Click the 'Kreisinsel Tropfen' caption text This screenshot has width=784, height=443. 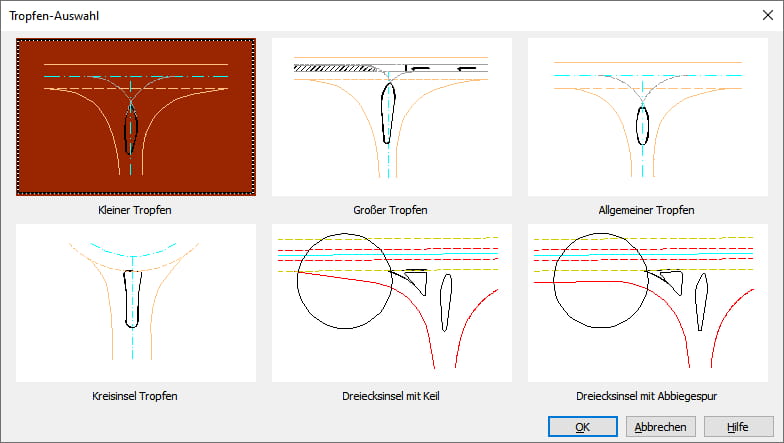click(x=135, y=396)
